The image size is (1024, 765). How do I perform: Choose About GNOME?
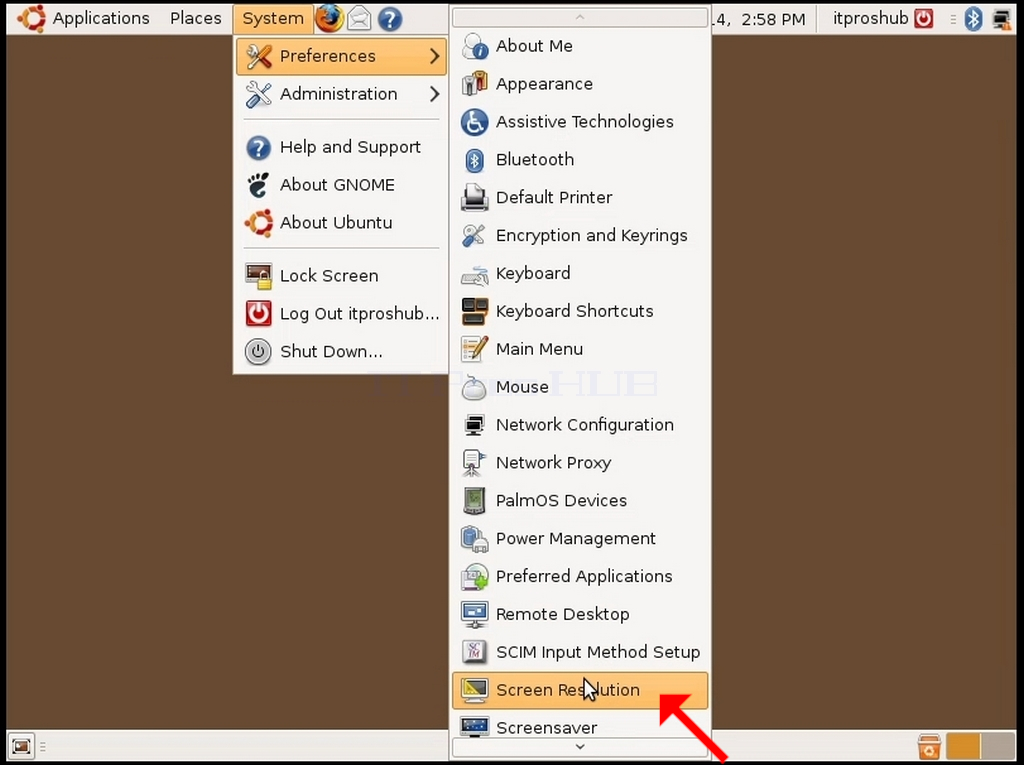342,186
